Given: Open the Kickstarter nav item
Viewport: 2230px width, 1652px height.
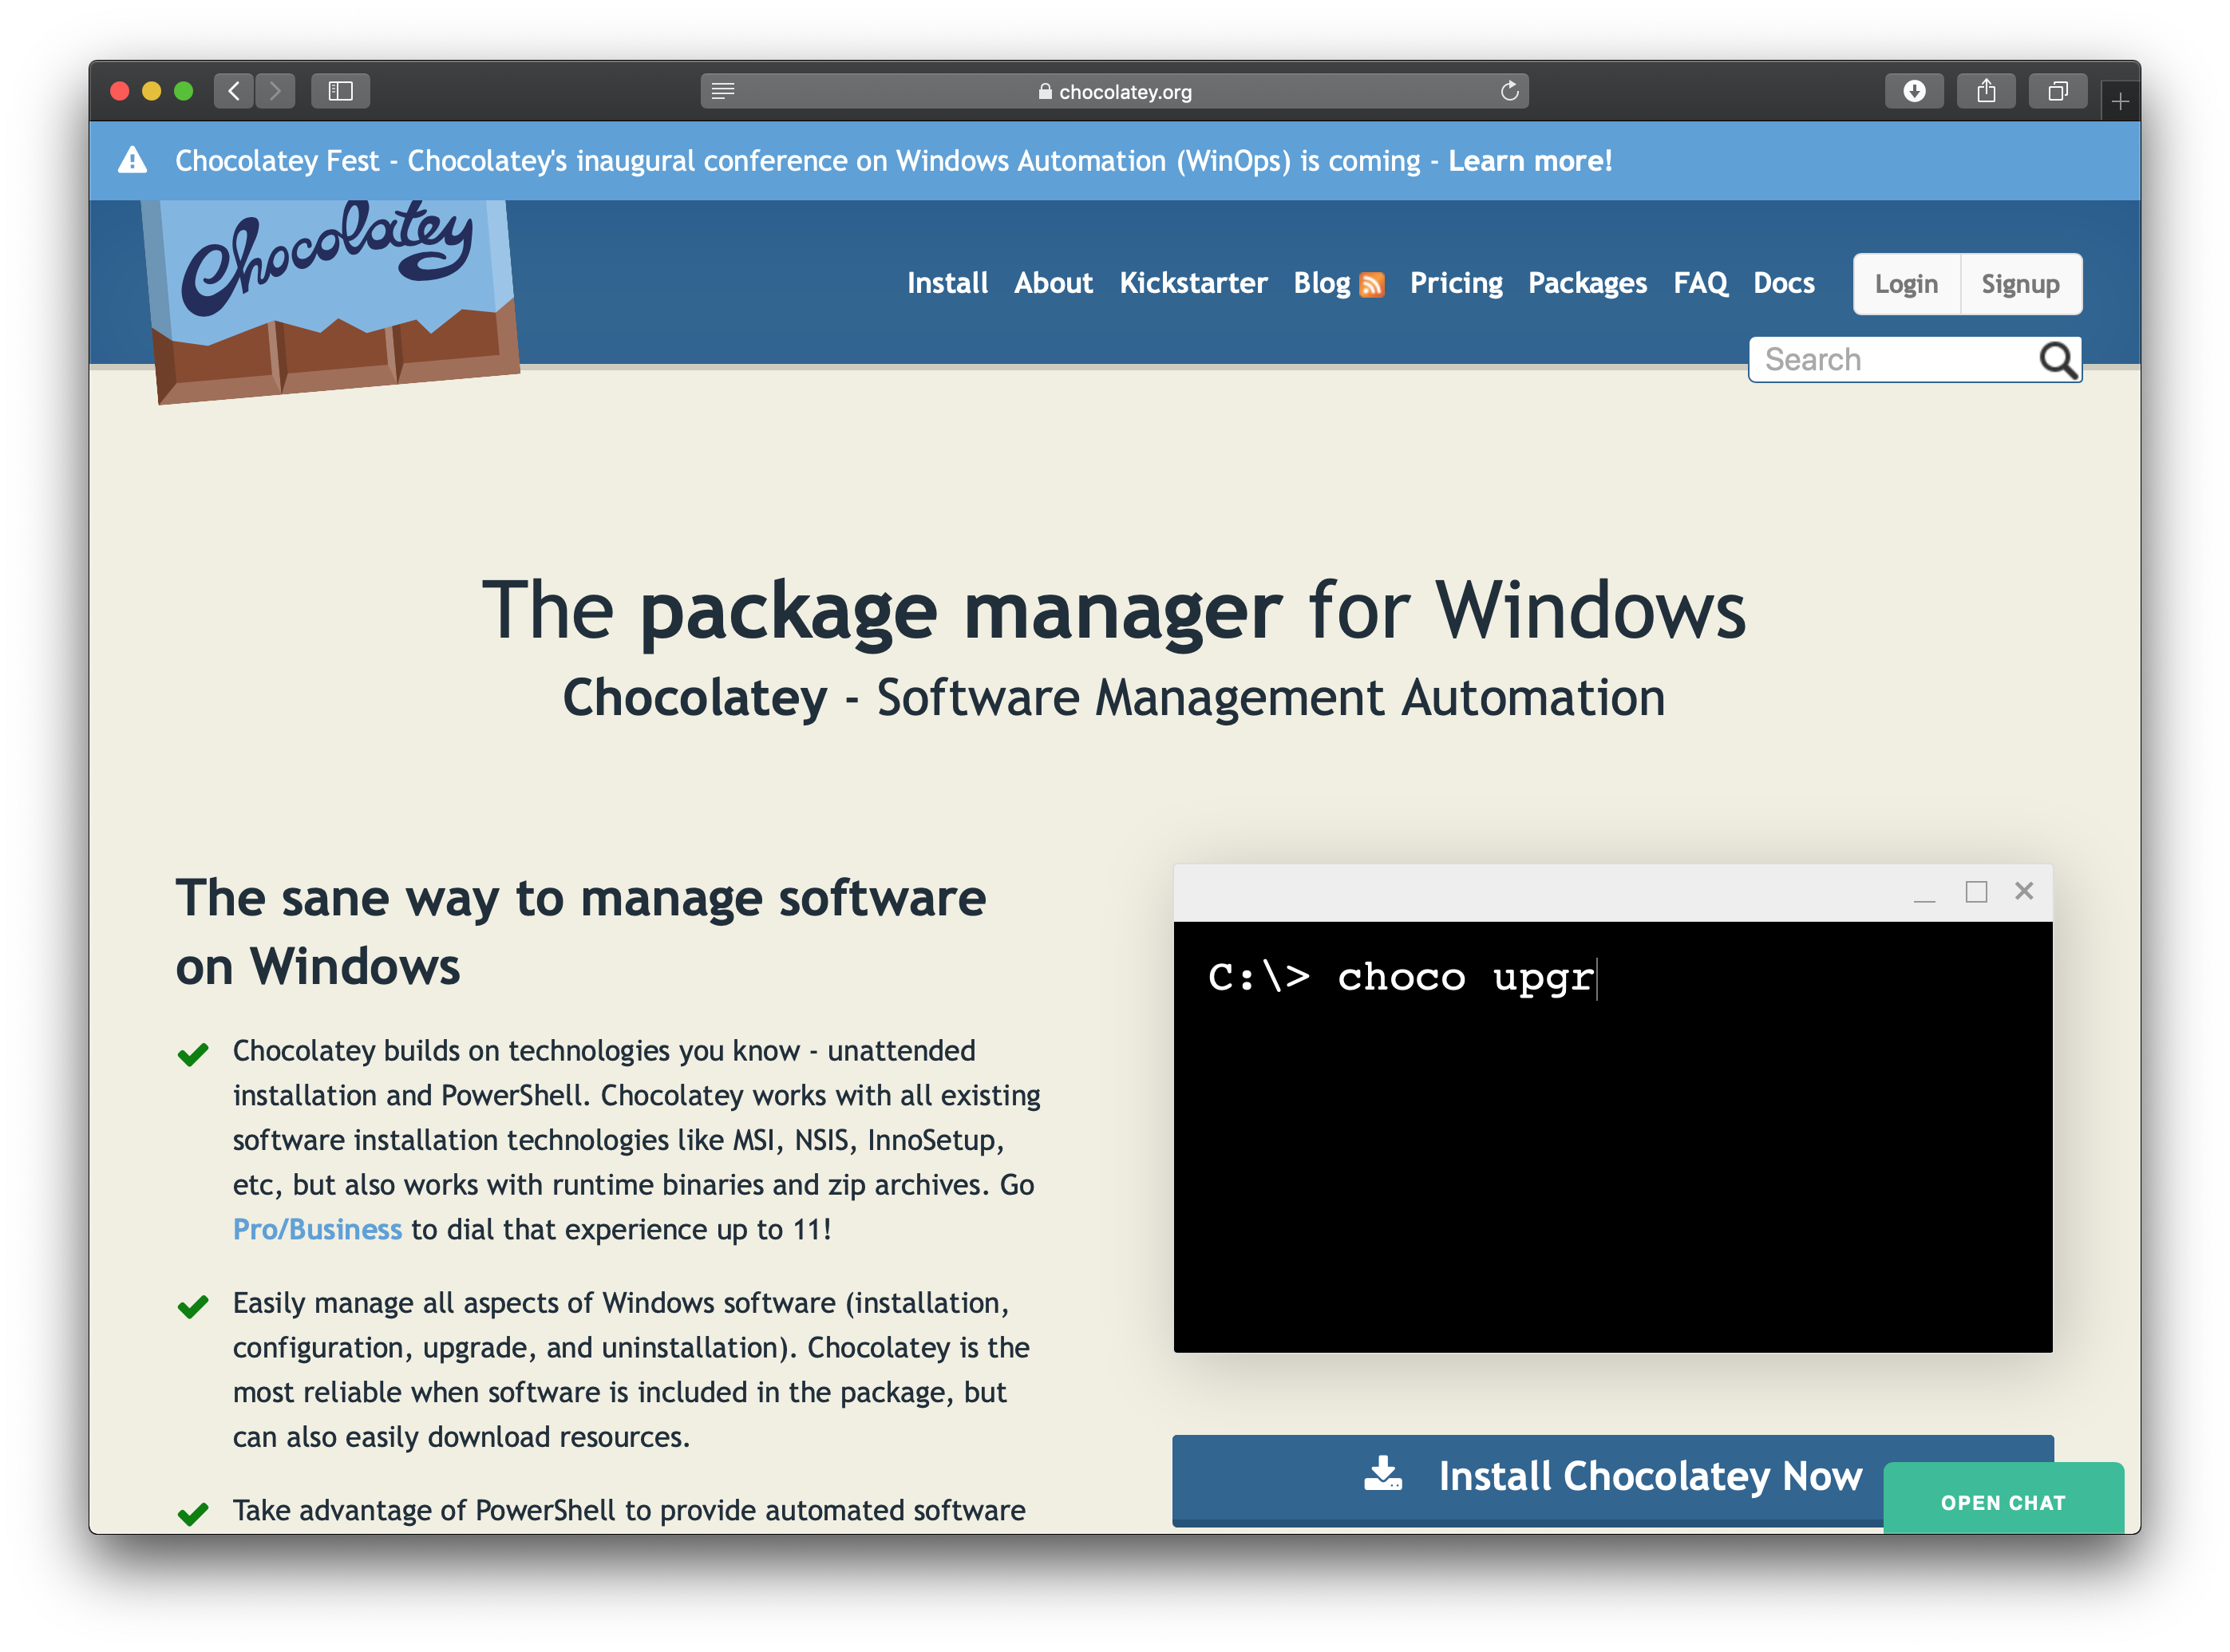Looking at the screenshot, I should [1193, 283].
